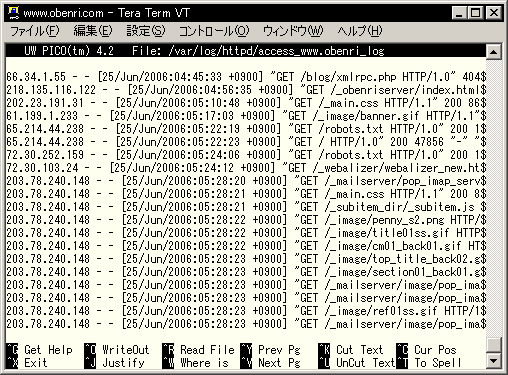
Task: Open the ファイル(F) menu
Action: 35,31
